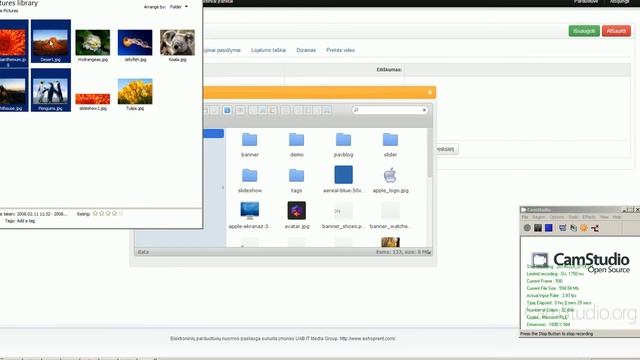Set rating to two stars
The image size is (640, 360).
pos(102,213)
